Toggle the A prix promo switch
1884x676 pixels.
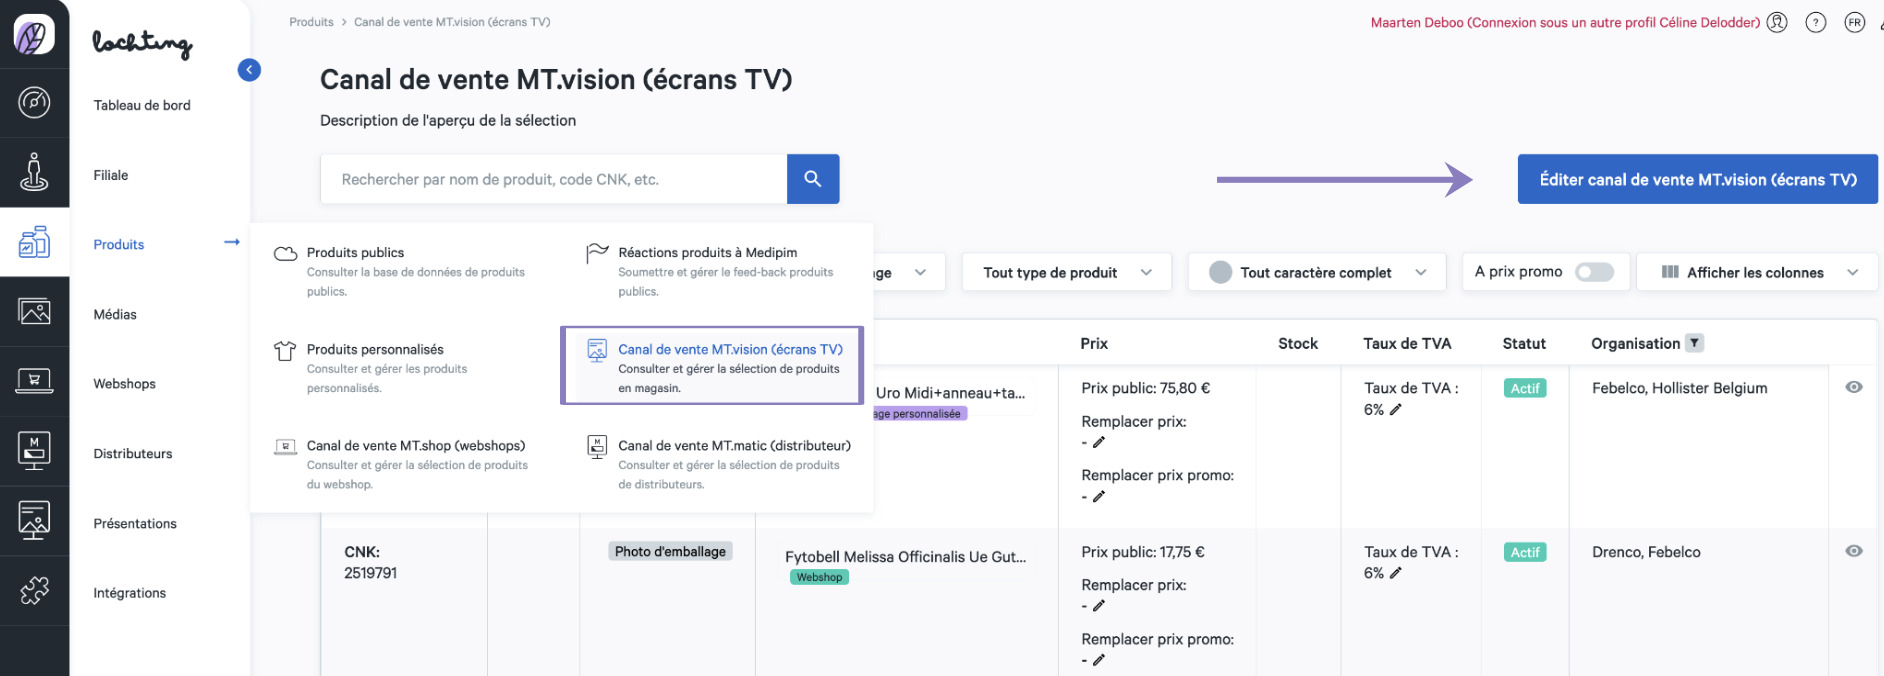point(1594,272)
